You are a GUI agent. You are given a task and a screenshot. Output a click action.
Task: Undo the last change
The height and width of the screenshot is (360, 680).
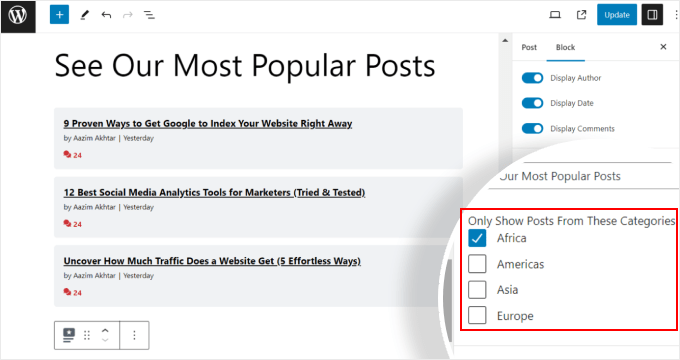click(106, 15)
